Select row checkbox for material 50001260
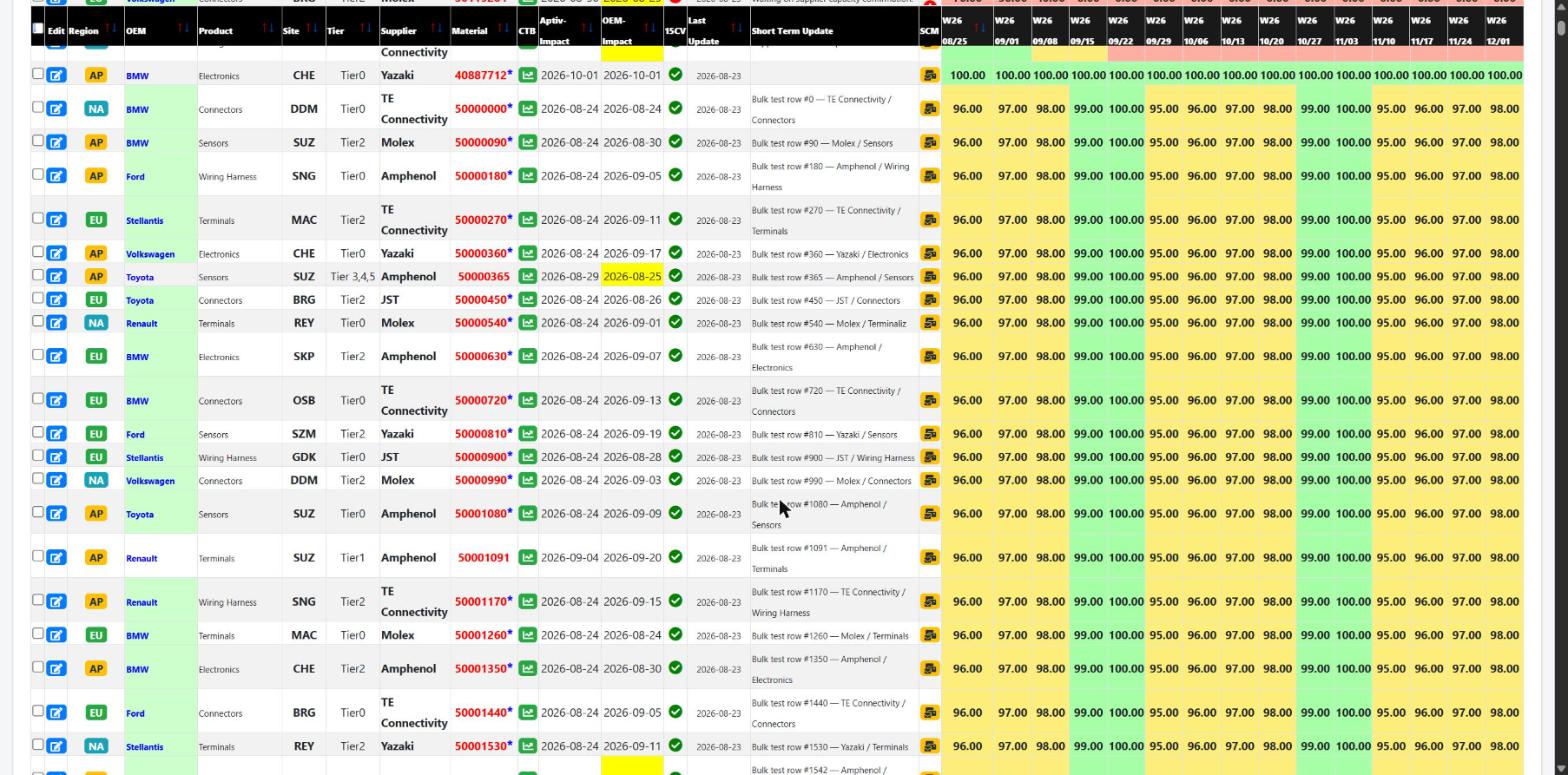1568x775 pixels. pos(38,634)
